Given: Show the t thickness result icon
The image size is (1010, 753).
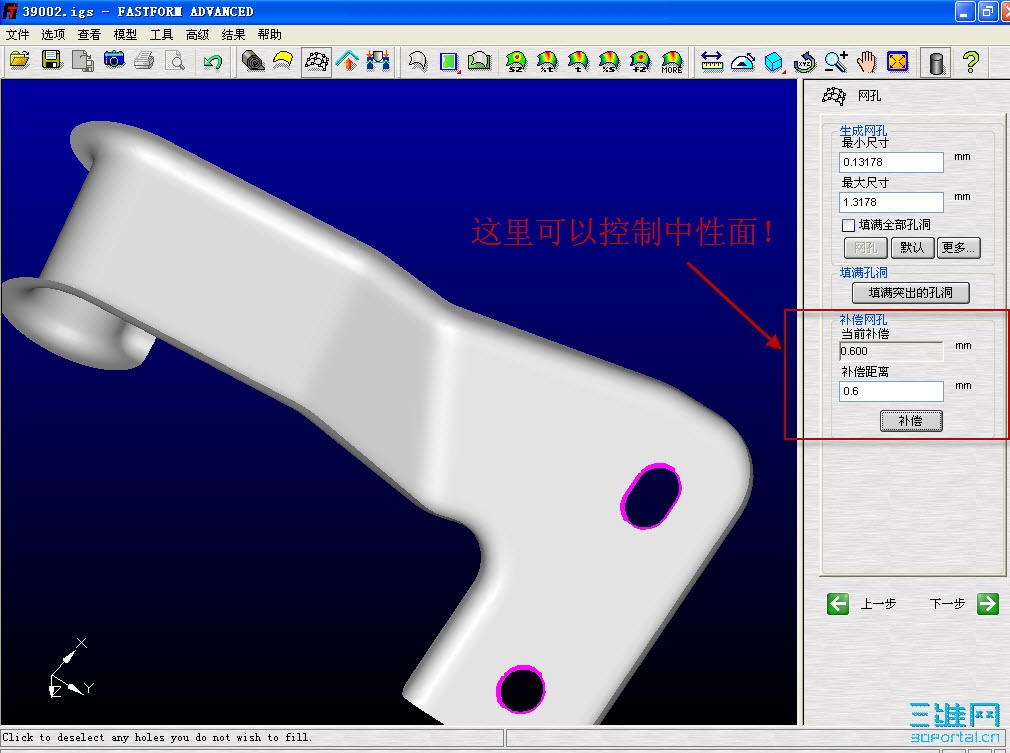Looking at the screenshot, I should click(578, 61).
